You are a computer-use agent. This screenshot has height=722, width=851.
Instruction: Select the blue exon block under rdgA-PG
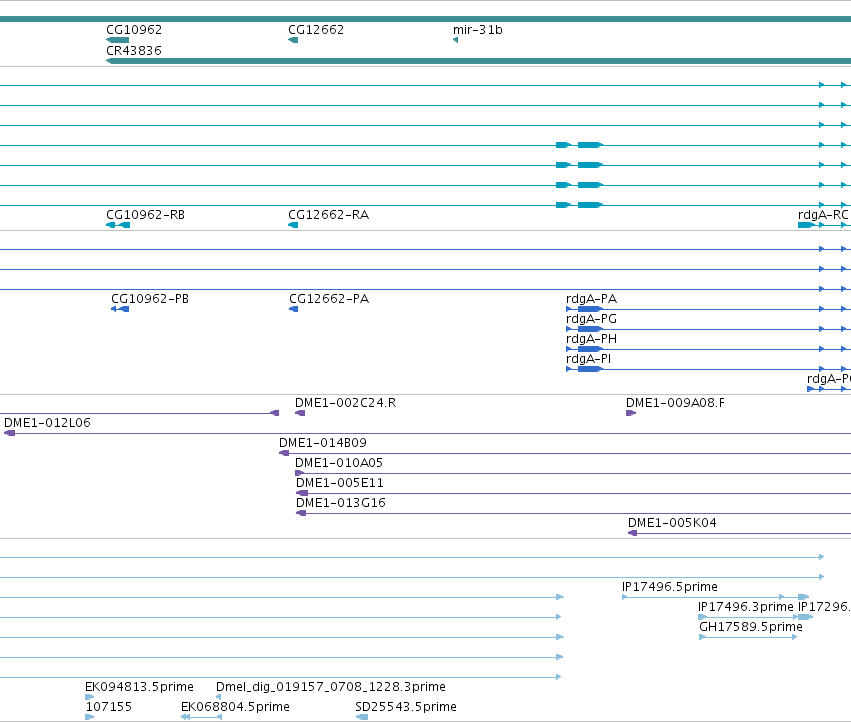(590, 330)
